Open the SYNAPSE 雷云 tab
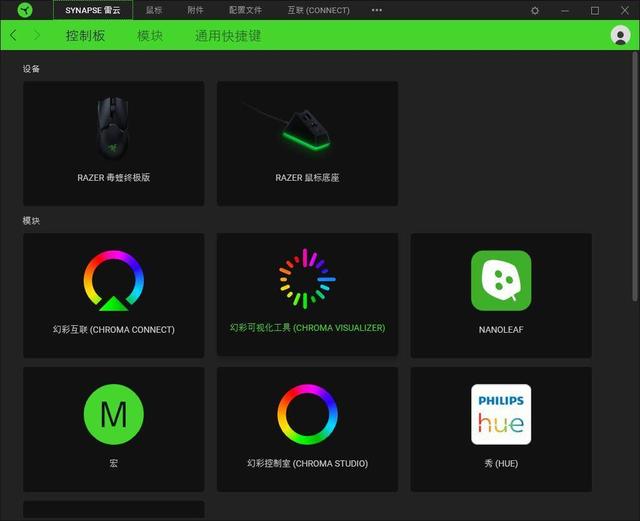The height and width of the screenshot is (521, 640). coord(93,10)
